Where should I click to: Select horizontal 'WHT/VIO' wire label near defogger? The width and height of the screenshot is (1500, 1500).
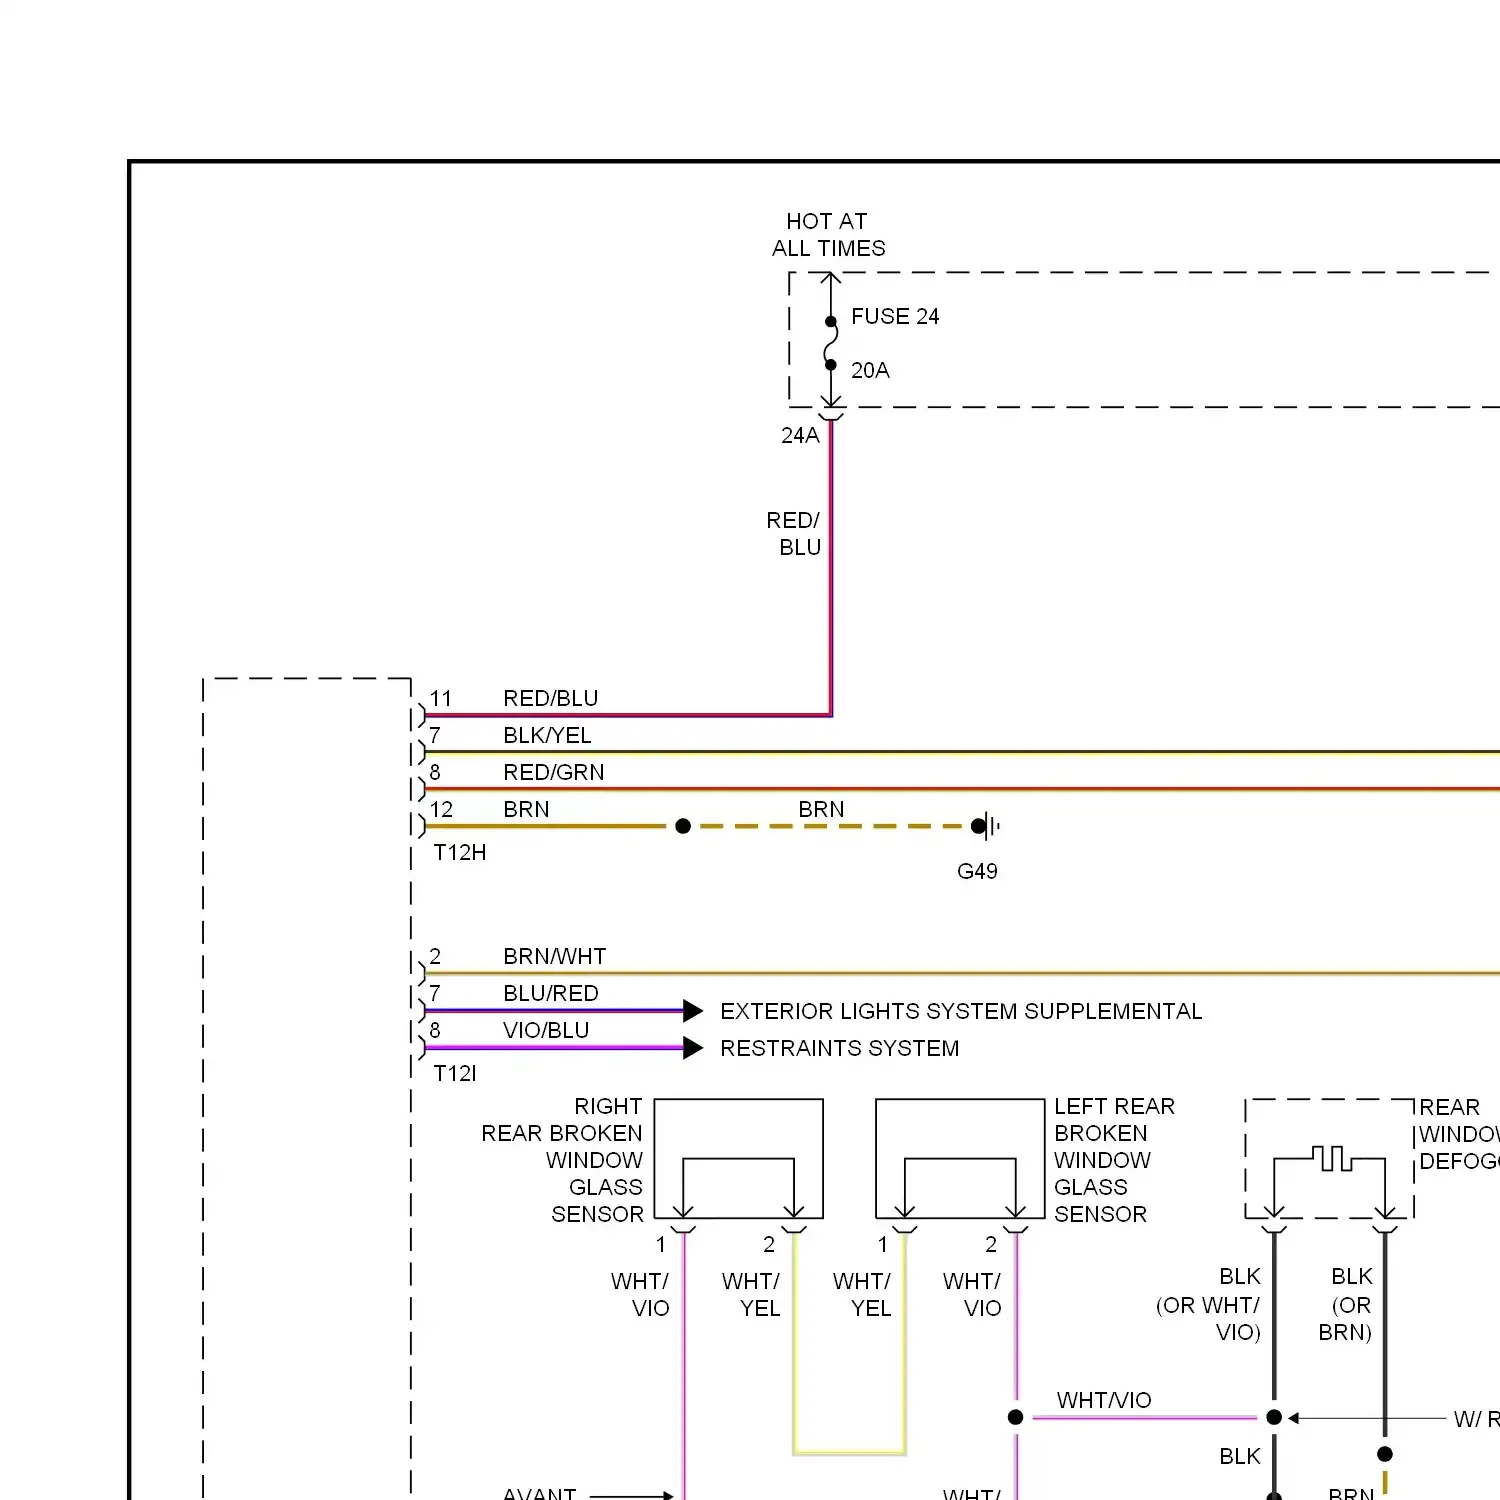click(x=1104, y=1401)
